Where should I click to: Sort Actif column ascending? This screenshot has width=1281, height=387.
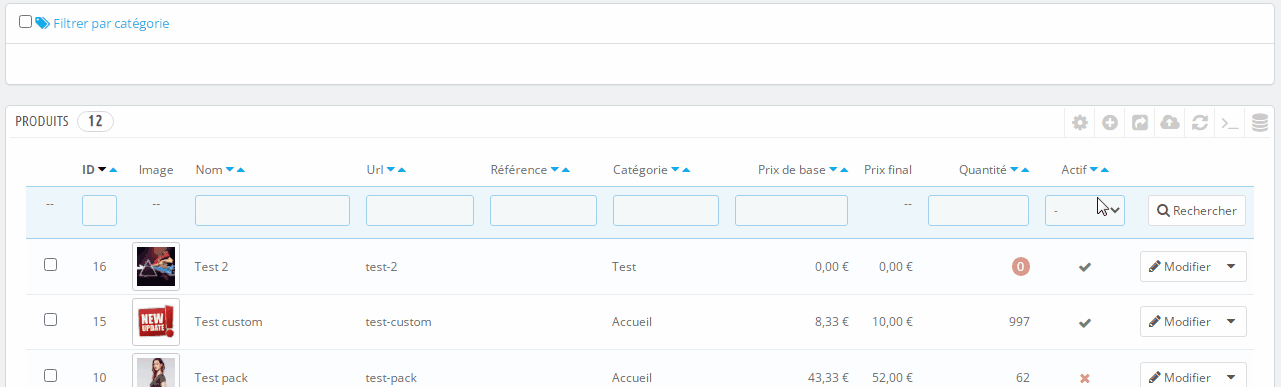pyautogui.click(x=1105, y=170)
